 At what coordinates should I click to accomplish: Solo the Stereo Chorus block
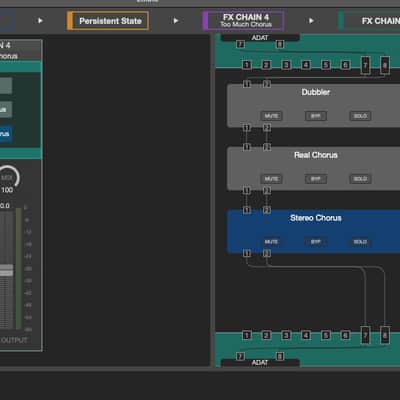coord(360,242)
